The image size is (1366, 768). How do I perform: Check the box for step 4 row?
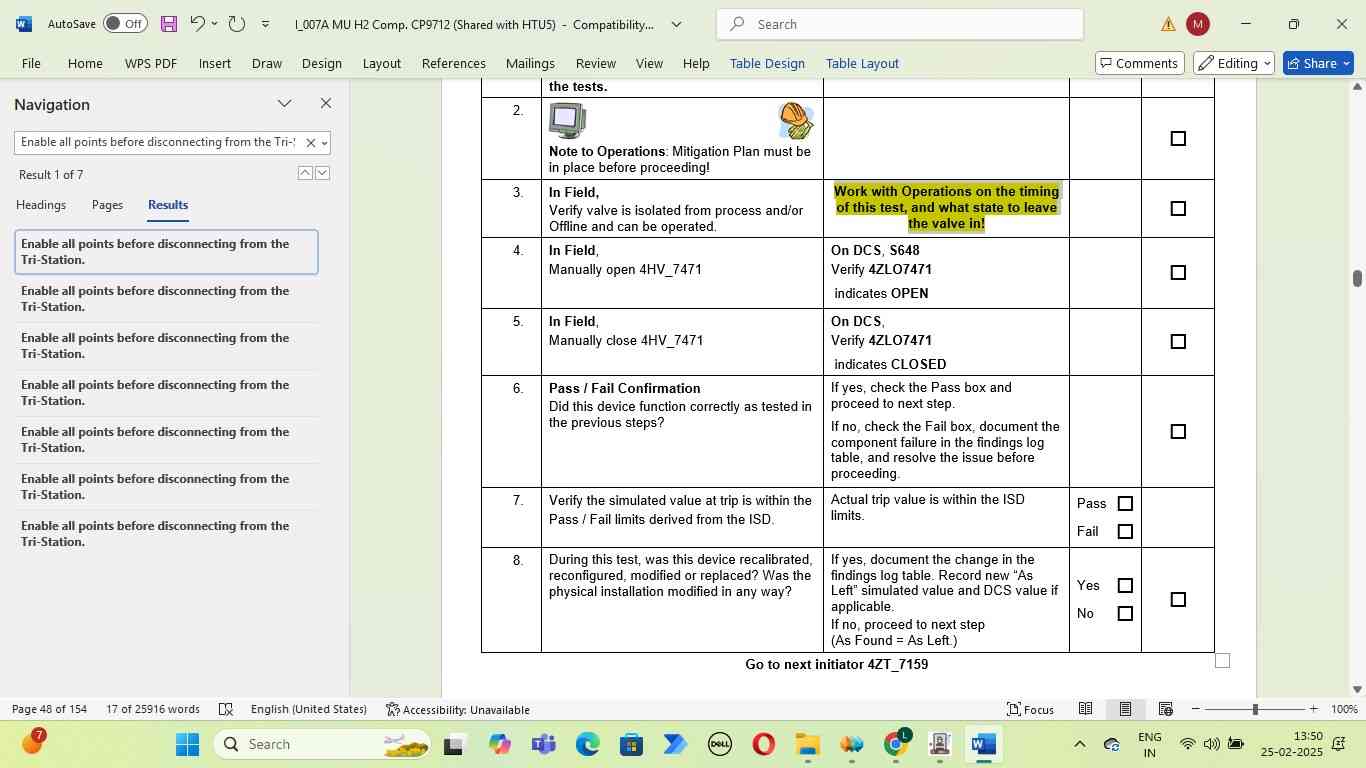click(1178, 273)
